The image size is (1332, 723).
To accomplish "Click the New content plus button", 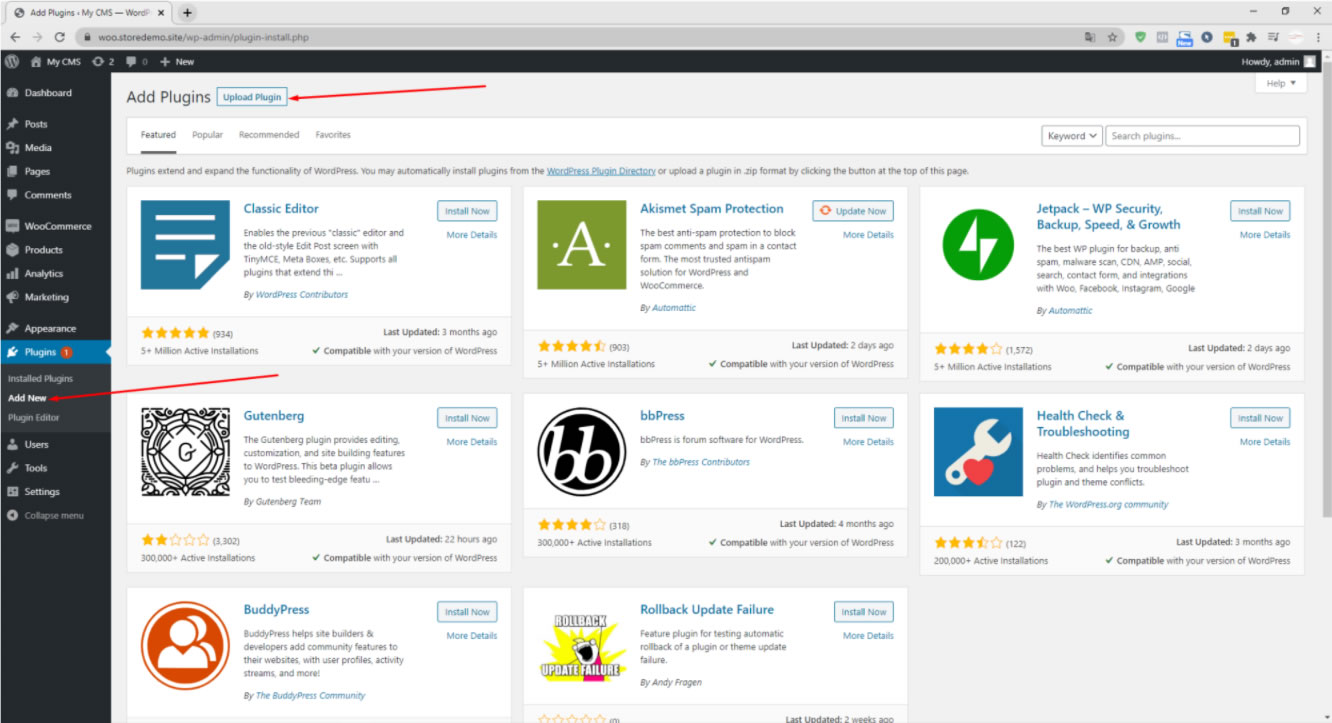I will coord(177,61).
